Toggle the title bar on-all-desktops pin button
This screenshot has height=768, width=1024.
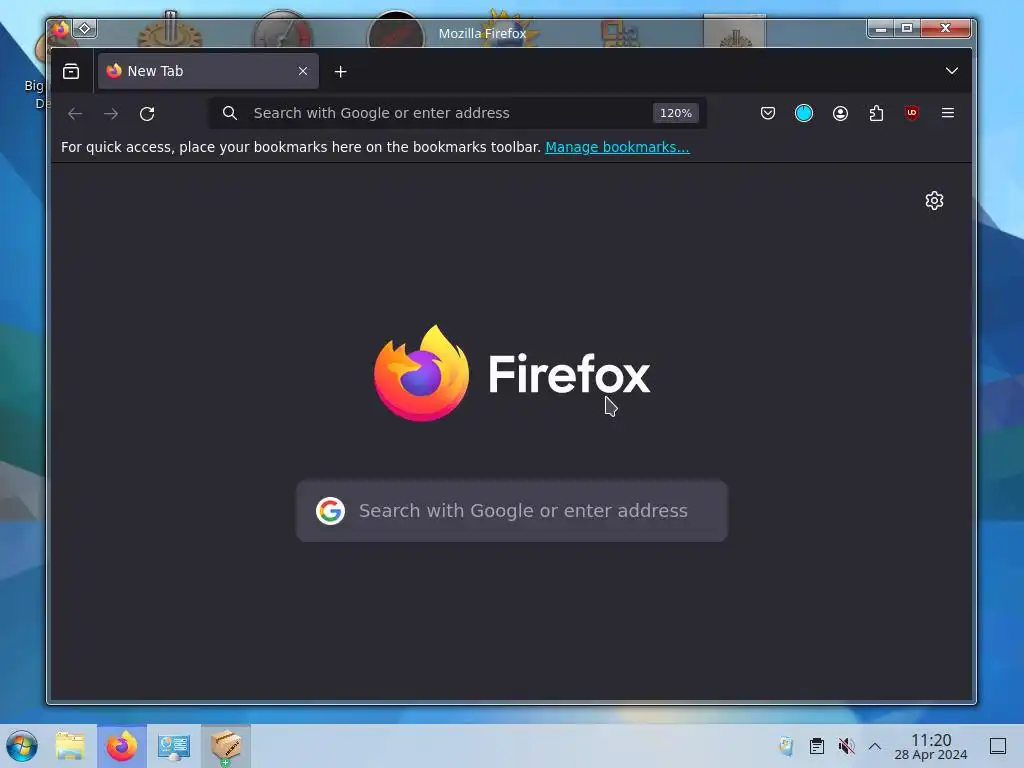tap(85, 29)
